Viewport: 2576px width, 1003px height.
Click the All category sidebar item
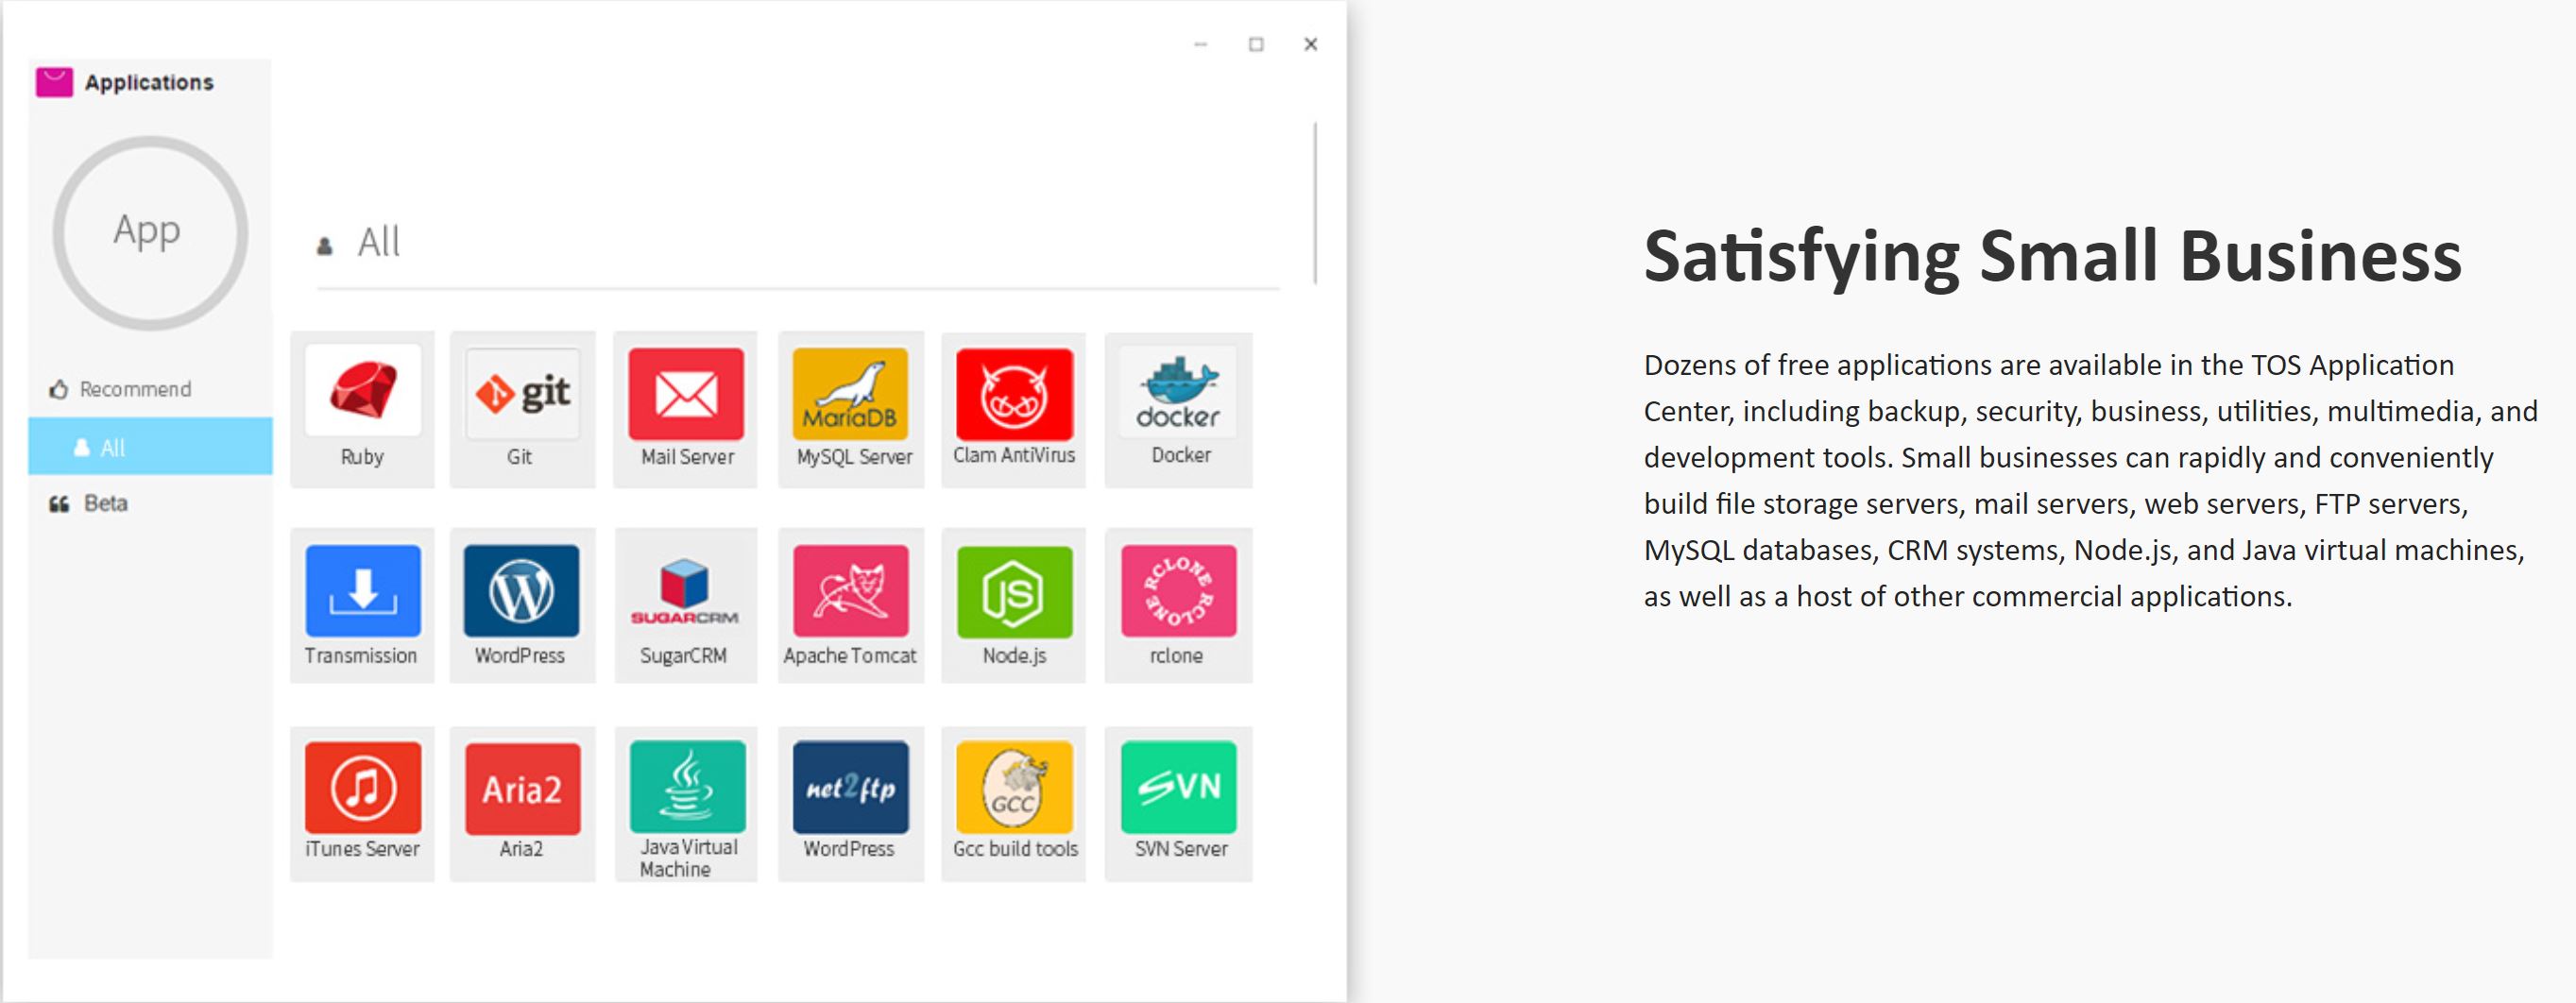150,447
